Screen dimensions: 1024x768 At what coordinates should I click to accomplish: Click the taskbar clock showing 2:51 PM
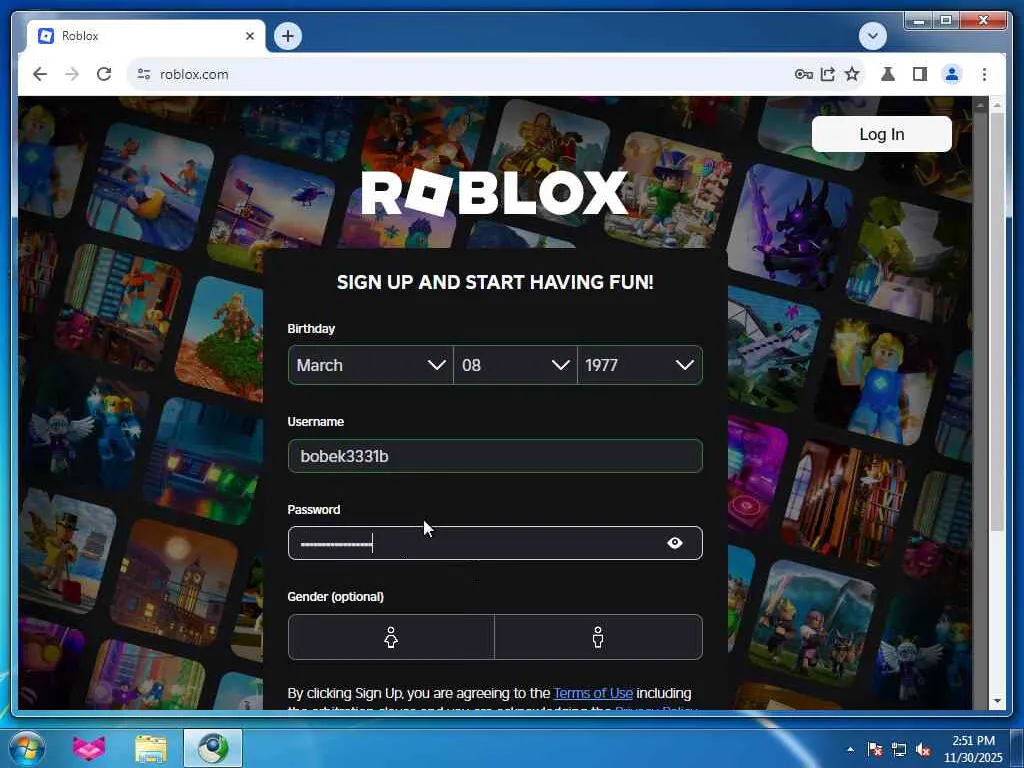973,749
